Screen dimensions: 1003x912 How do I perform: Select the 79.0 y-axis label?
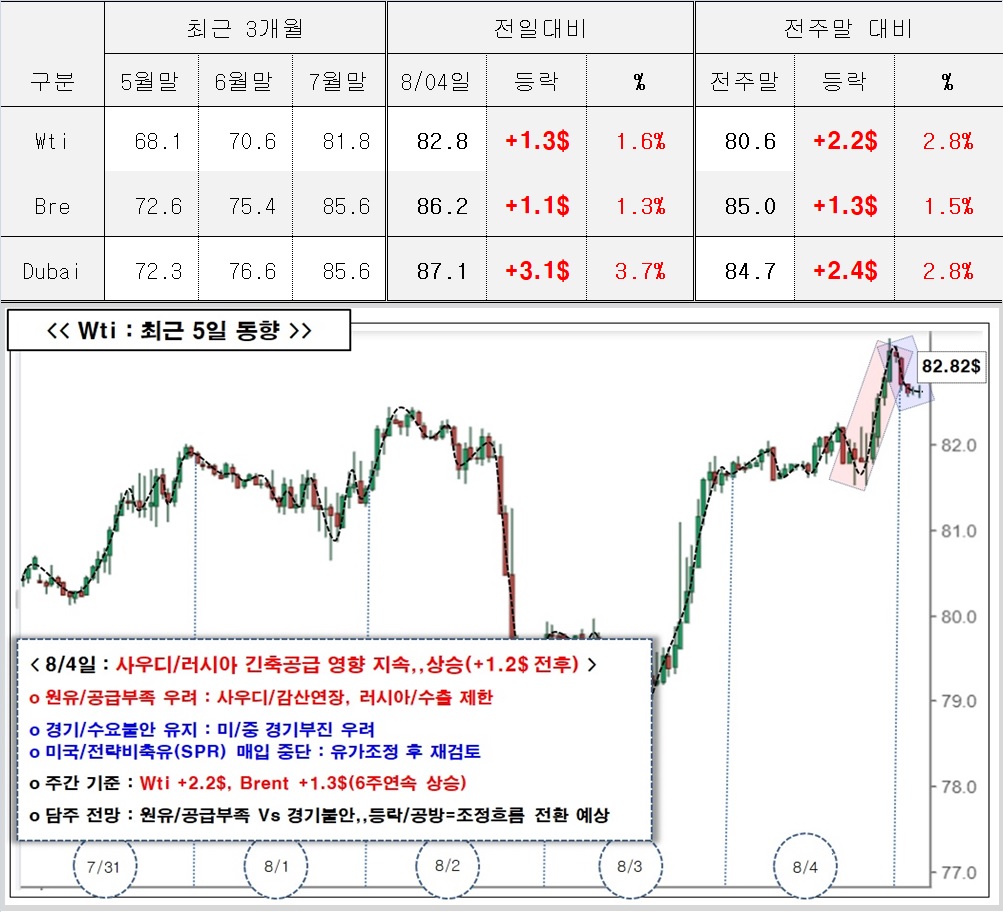958,702
